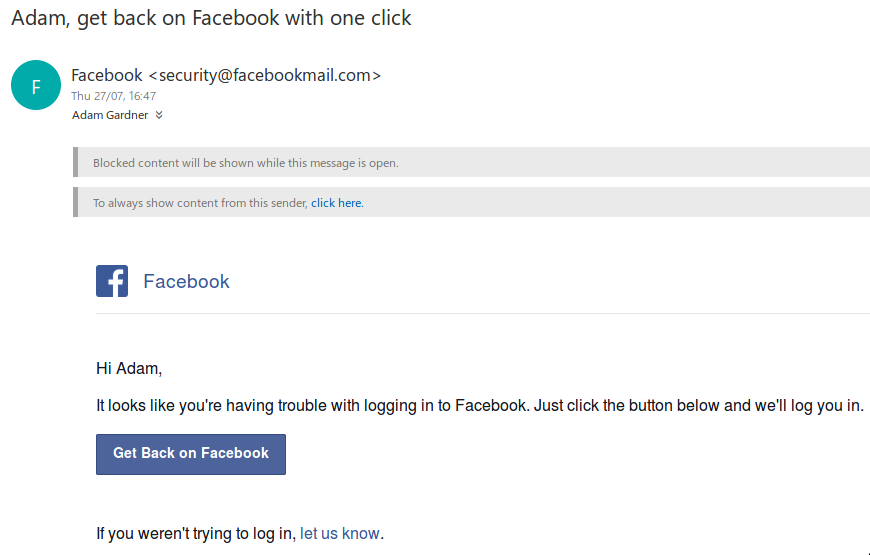Click the Facebook logo icon in the email body

[x=112, y=281]
